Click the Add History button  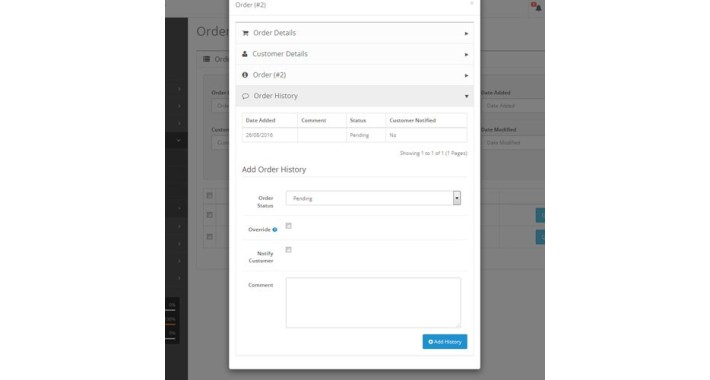[445, 342]
